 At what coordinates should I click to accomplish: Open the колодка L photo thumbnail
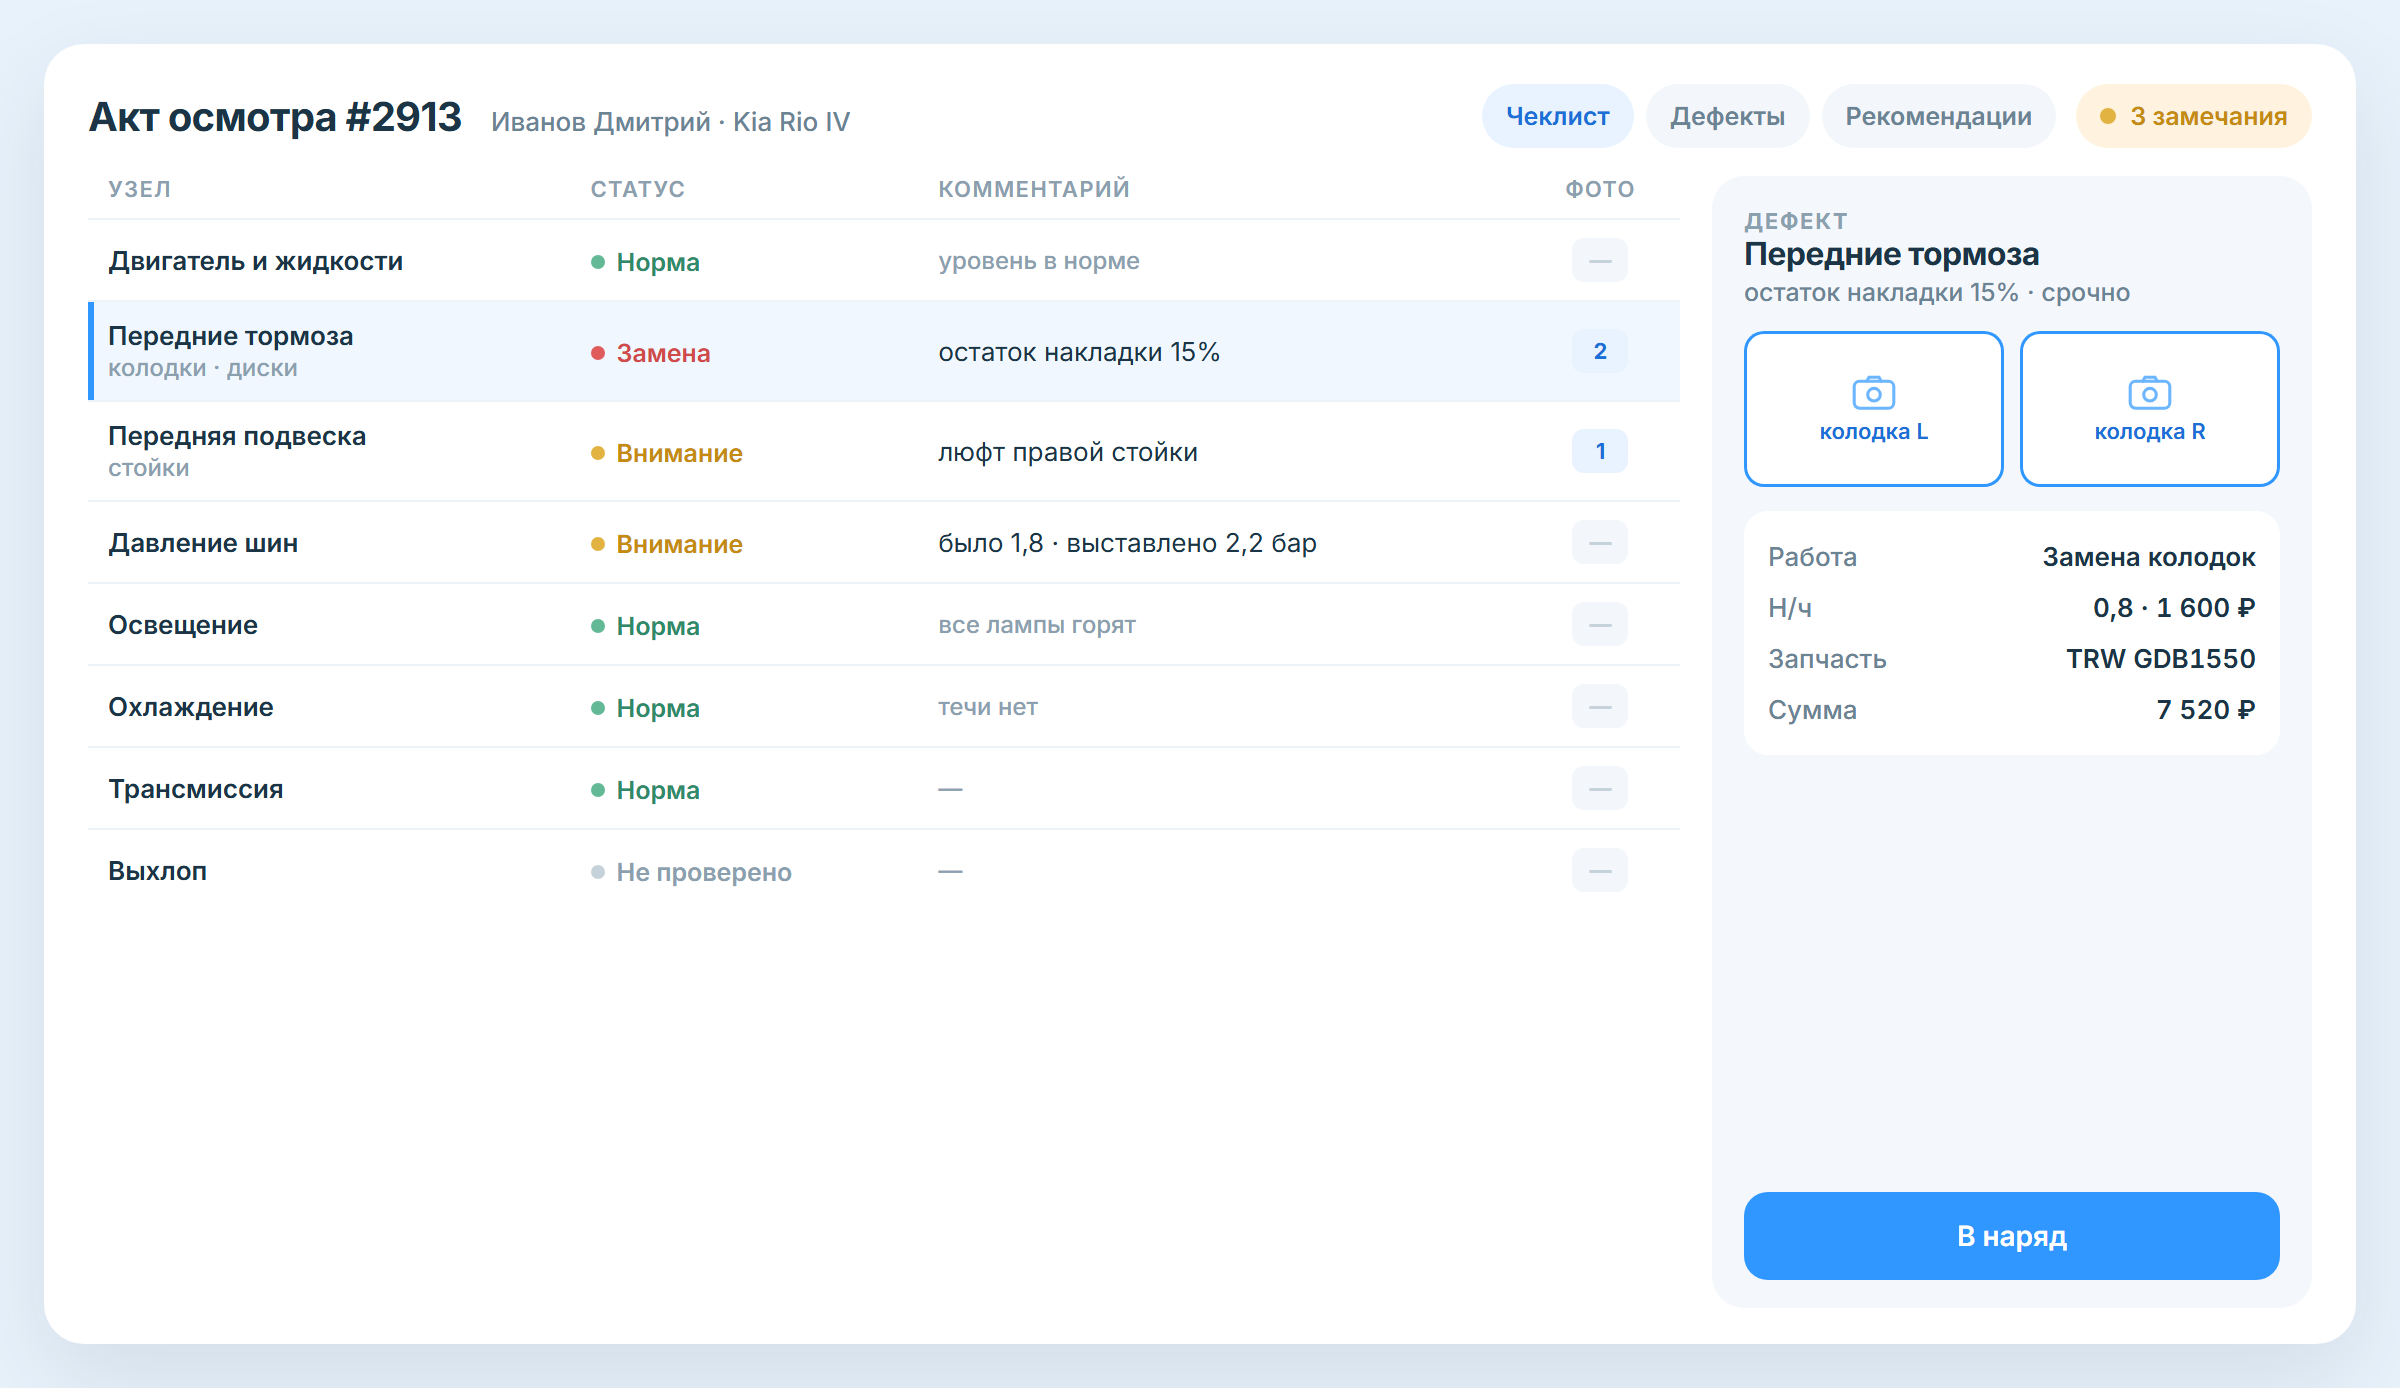[1873, 409]
